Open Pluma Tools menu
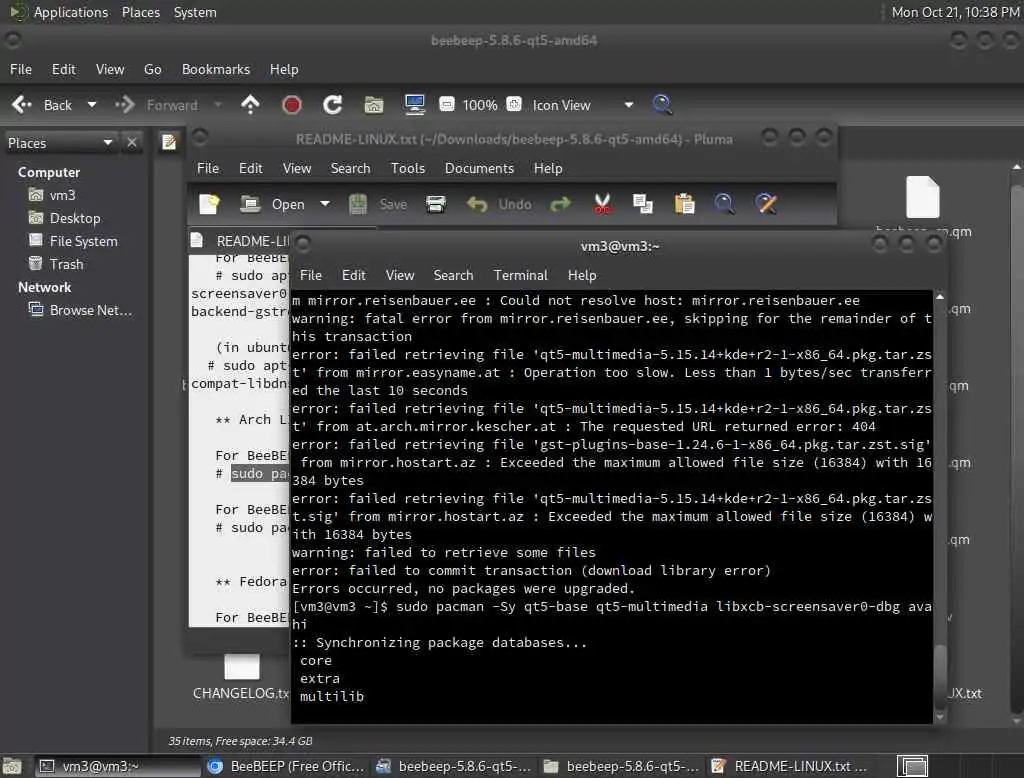 click(408, 169)
